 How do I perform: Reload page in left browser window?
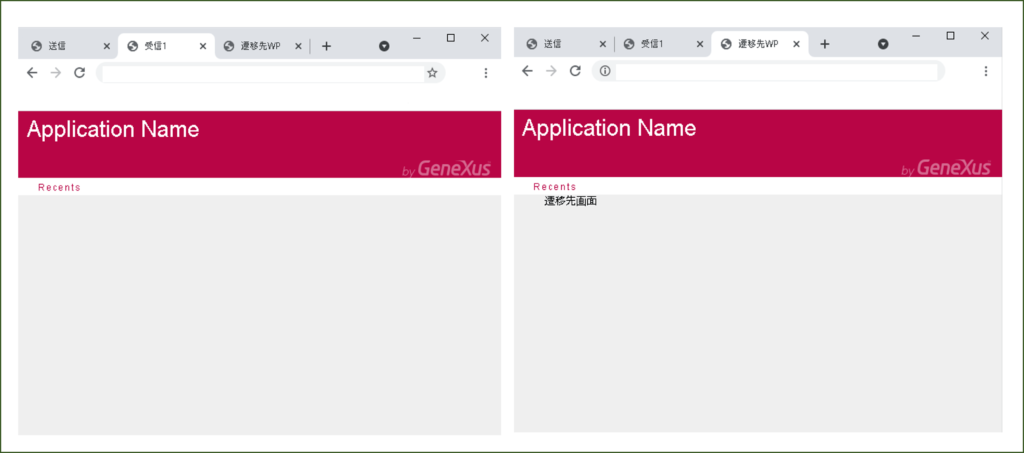pos(79,73)
